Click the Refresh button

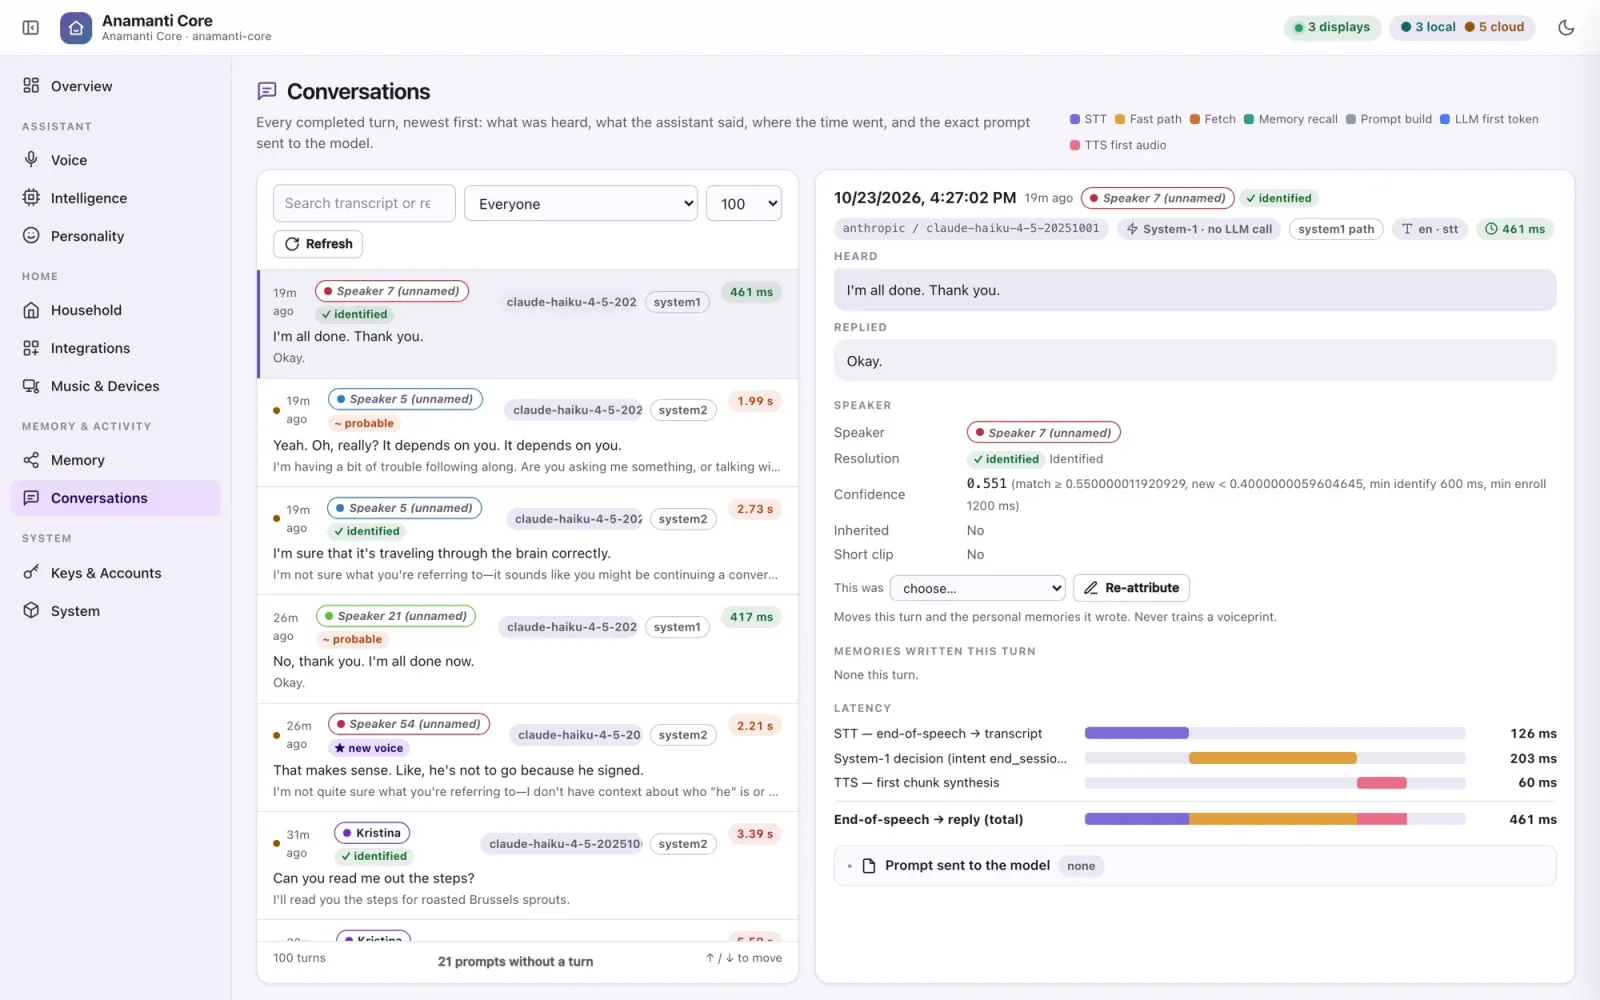[x=318, y=244]
